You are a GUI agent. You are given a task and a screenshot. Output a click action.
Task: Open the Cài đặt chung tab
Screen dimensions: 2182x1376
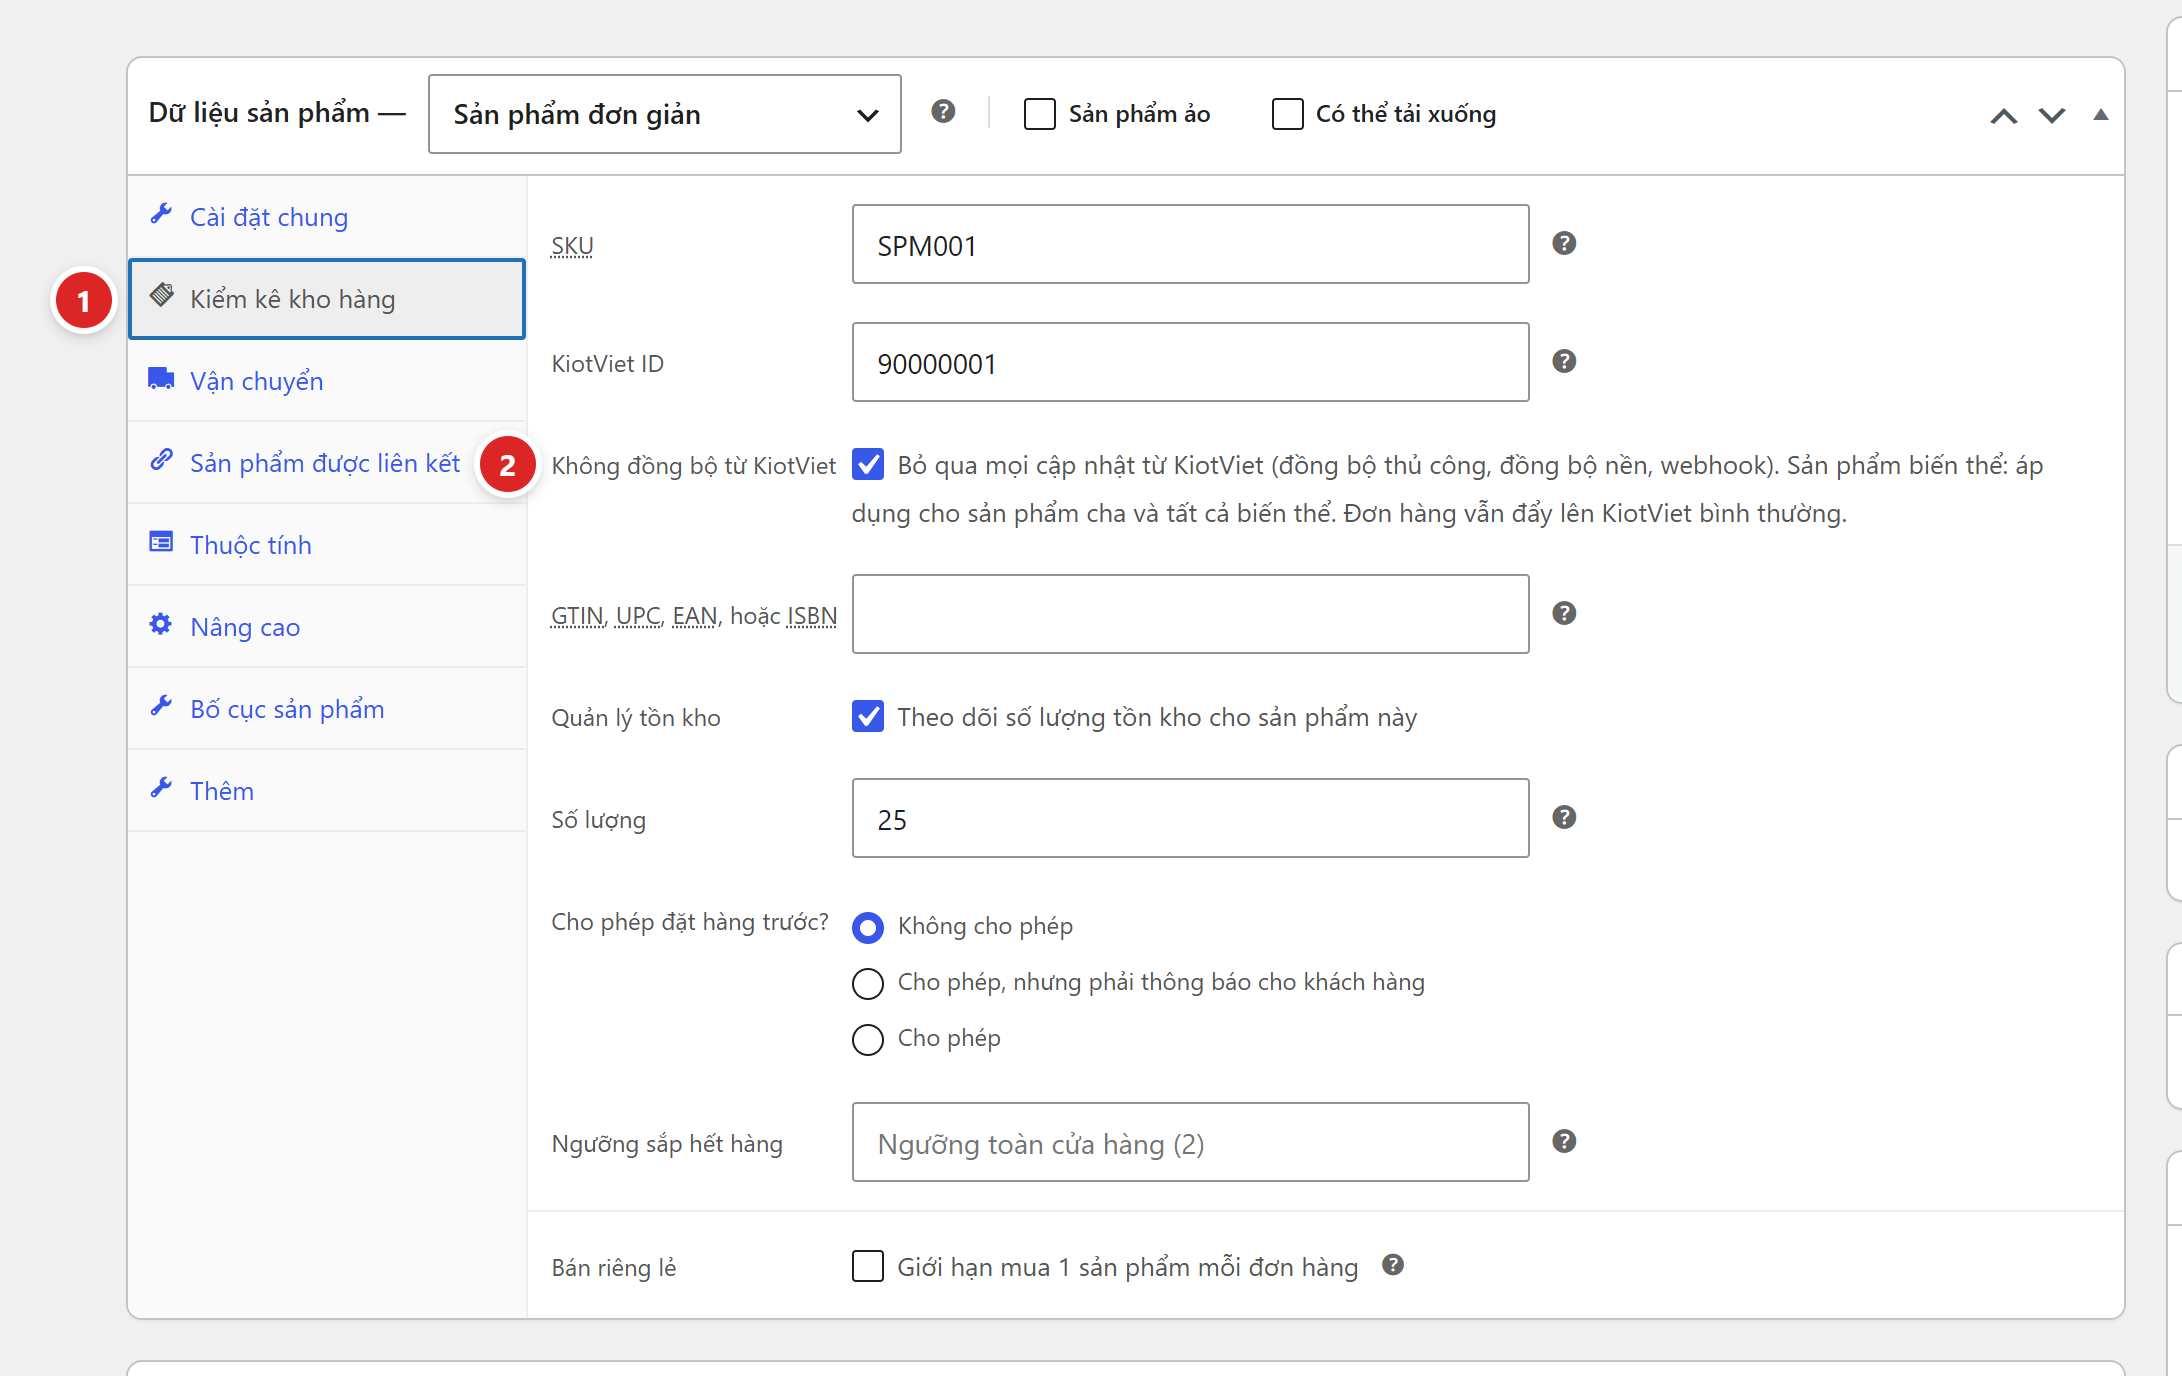(x=327, y=217)
